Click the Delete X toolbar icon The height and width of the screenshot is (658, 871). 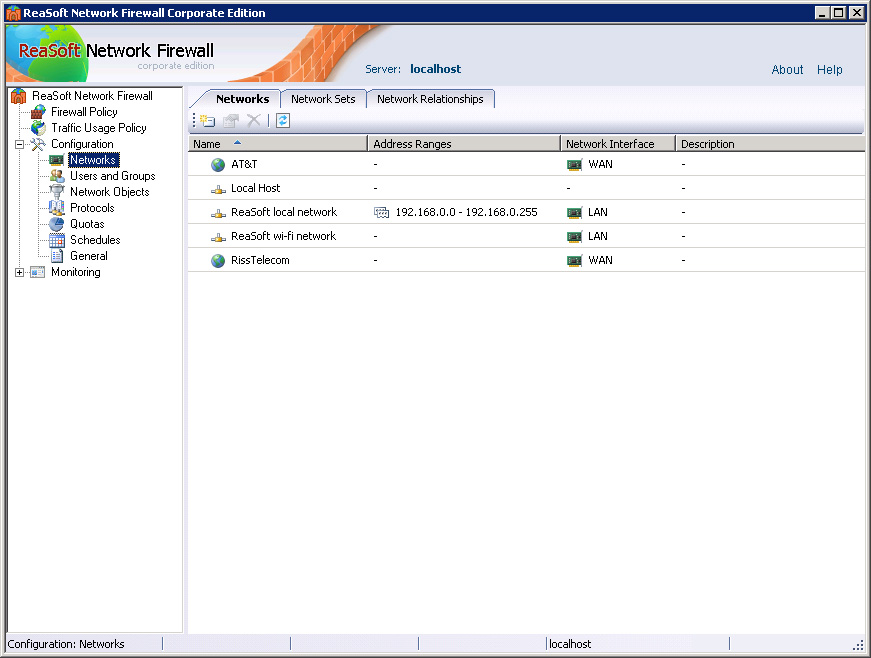pyautogui.click(x=254, y=120)
